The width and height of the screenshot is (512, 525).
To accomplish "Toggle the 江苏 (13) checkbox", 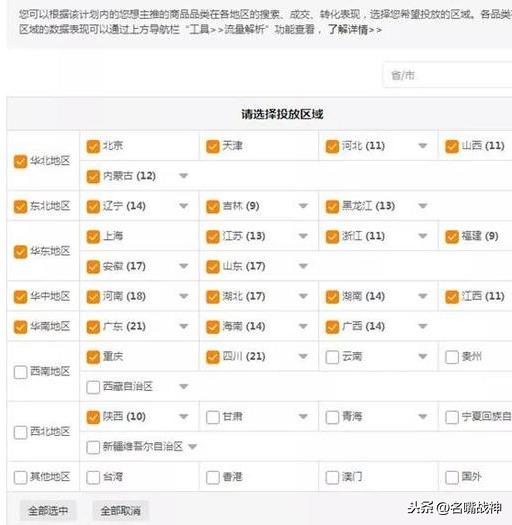I will point(213,237).
